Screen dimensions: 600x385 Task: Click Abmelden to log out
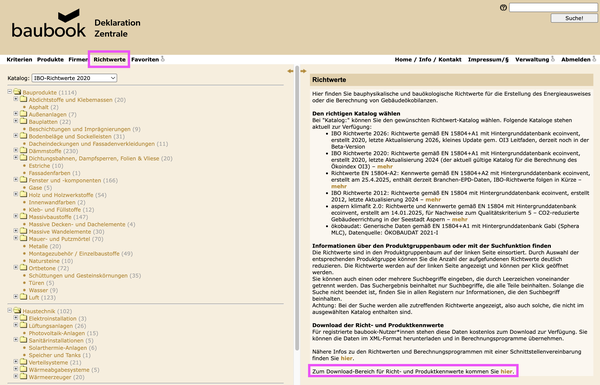(576, 59)
